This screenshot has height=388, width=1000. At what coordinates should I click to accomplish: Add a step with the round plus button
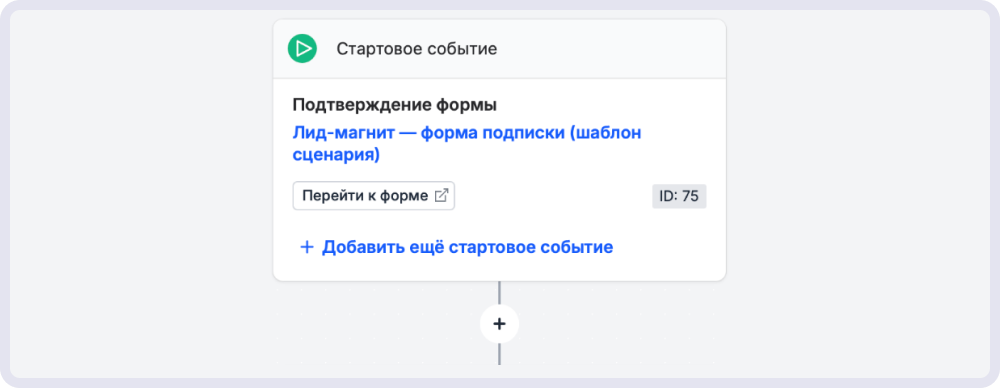click(x=499, y=324)
